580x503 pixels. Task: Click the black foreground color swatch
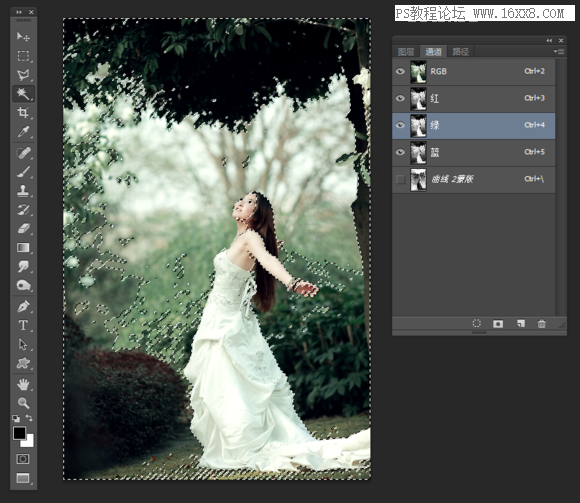click(x=19, y=433)
